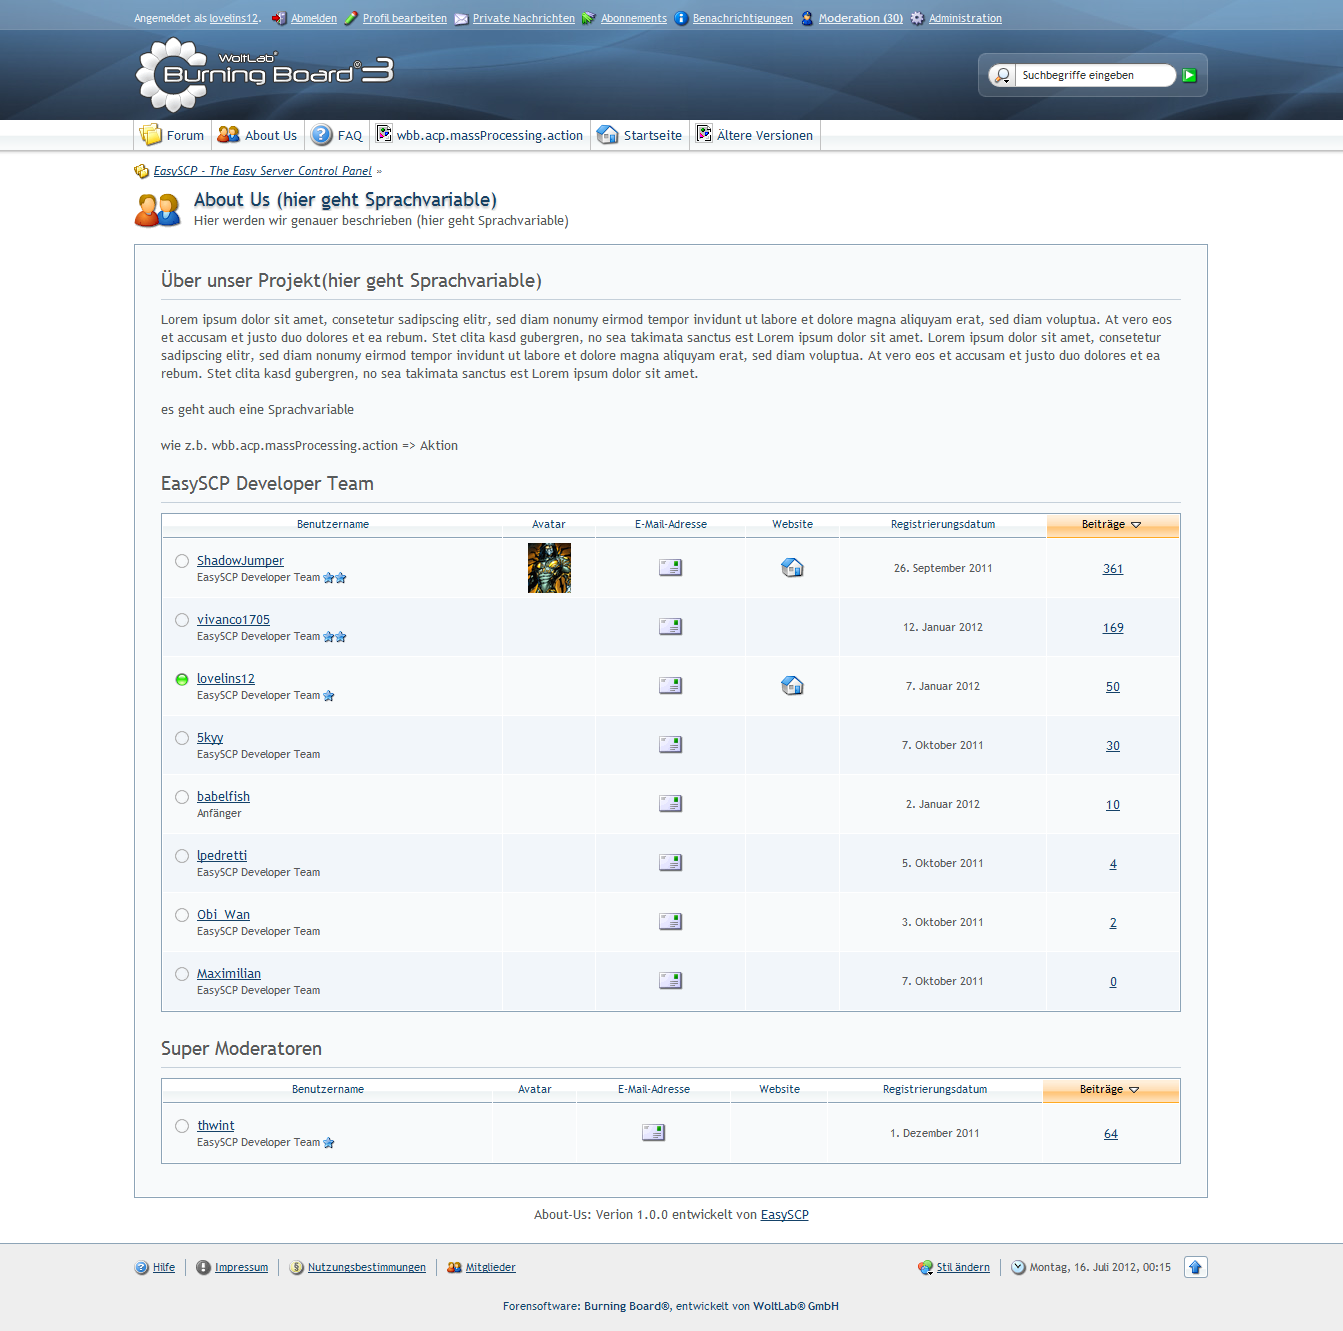
Task: Open the Stil ändern style selector
Action: [962, 1267]
